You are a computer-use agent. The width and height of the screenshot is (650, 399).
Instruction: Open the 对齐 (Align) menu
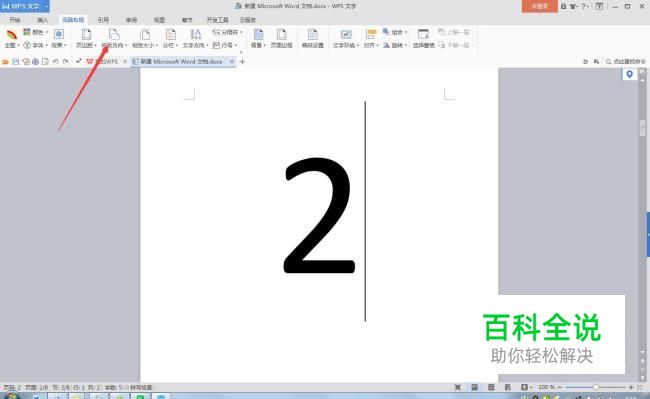coord(371,39)
